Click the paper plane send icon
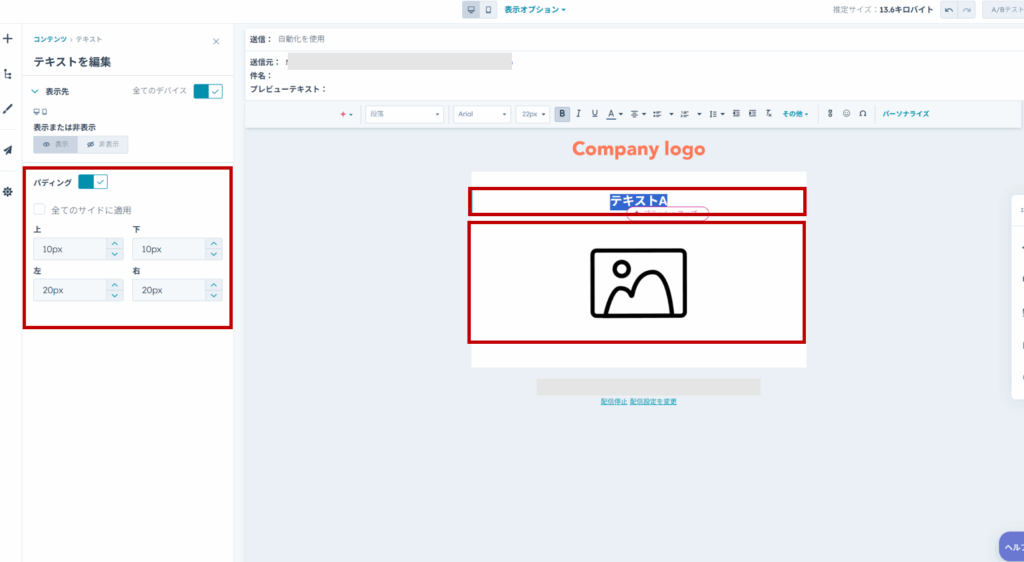 pos(8,150)
